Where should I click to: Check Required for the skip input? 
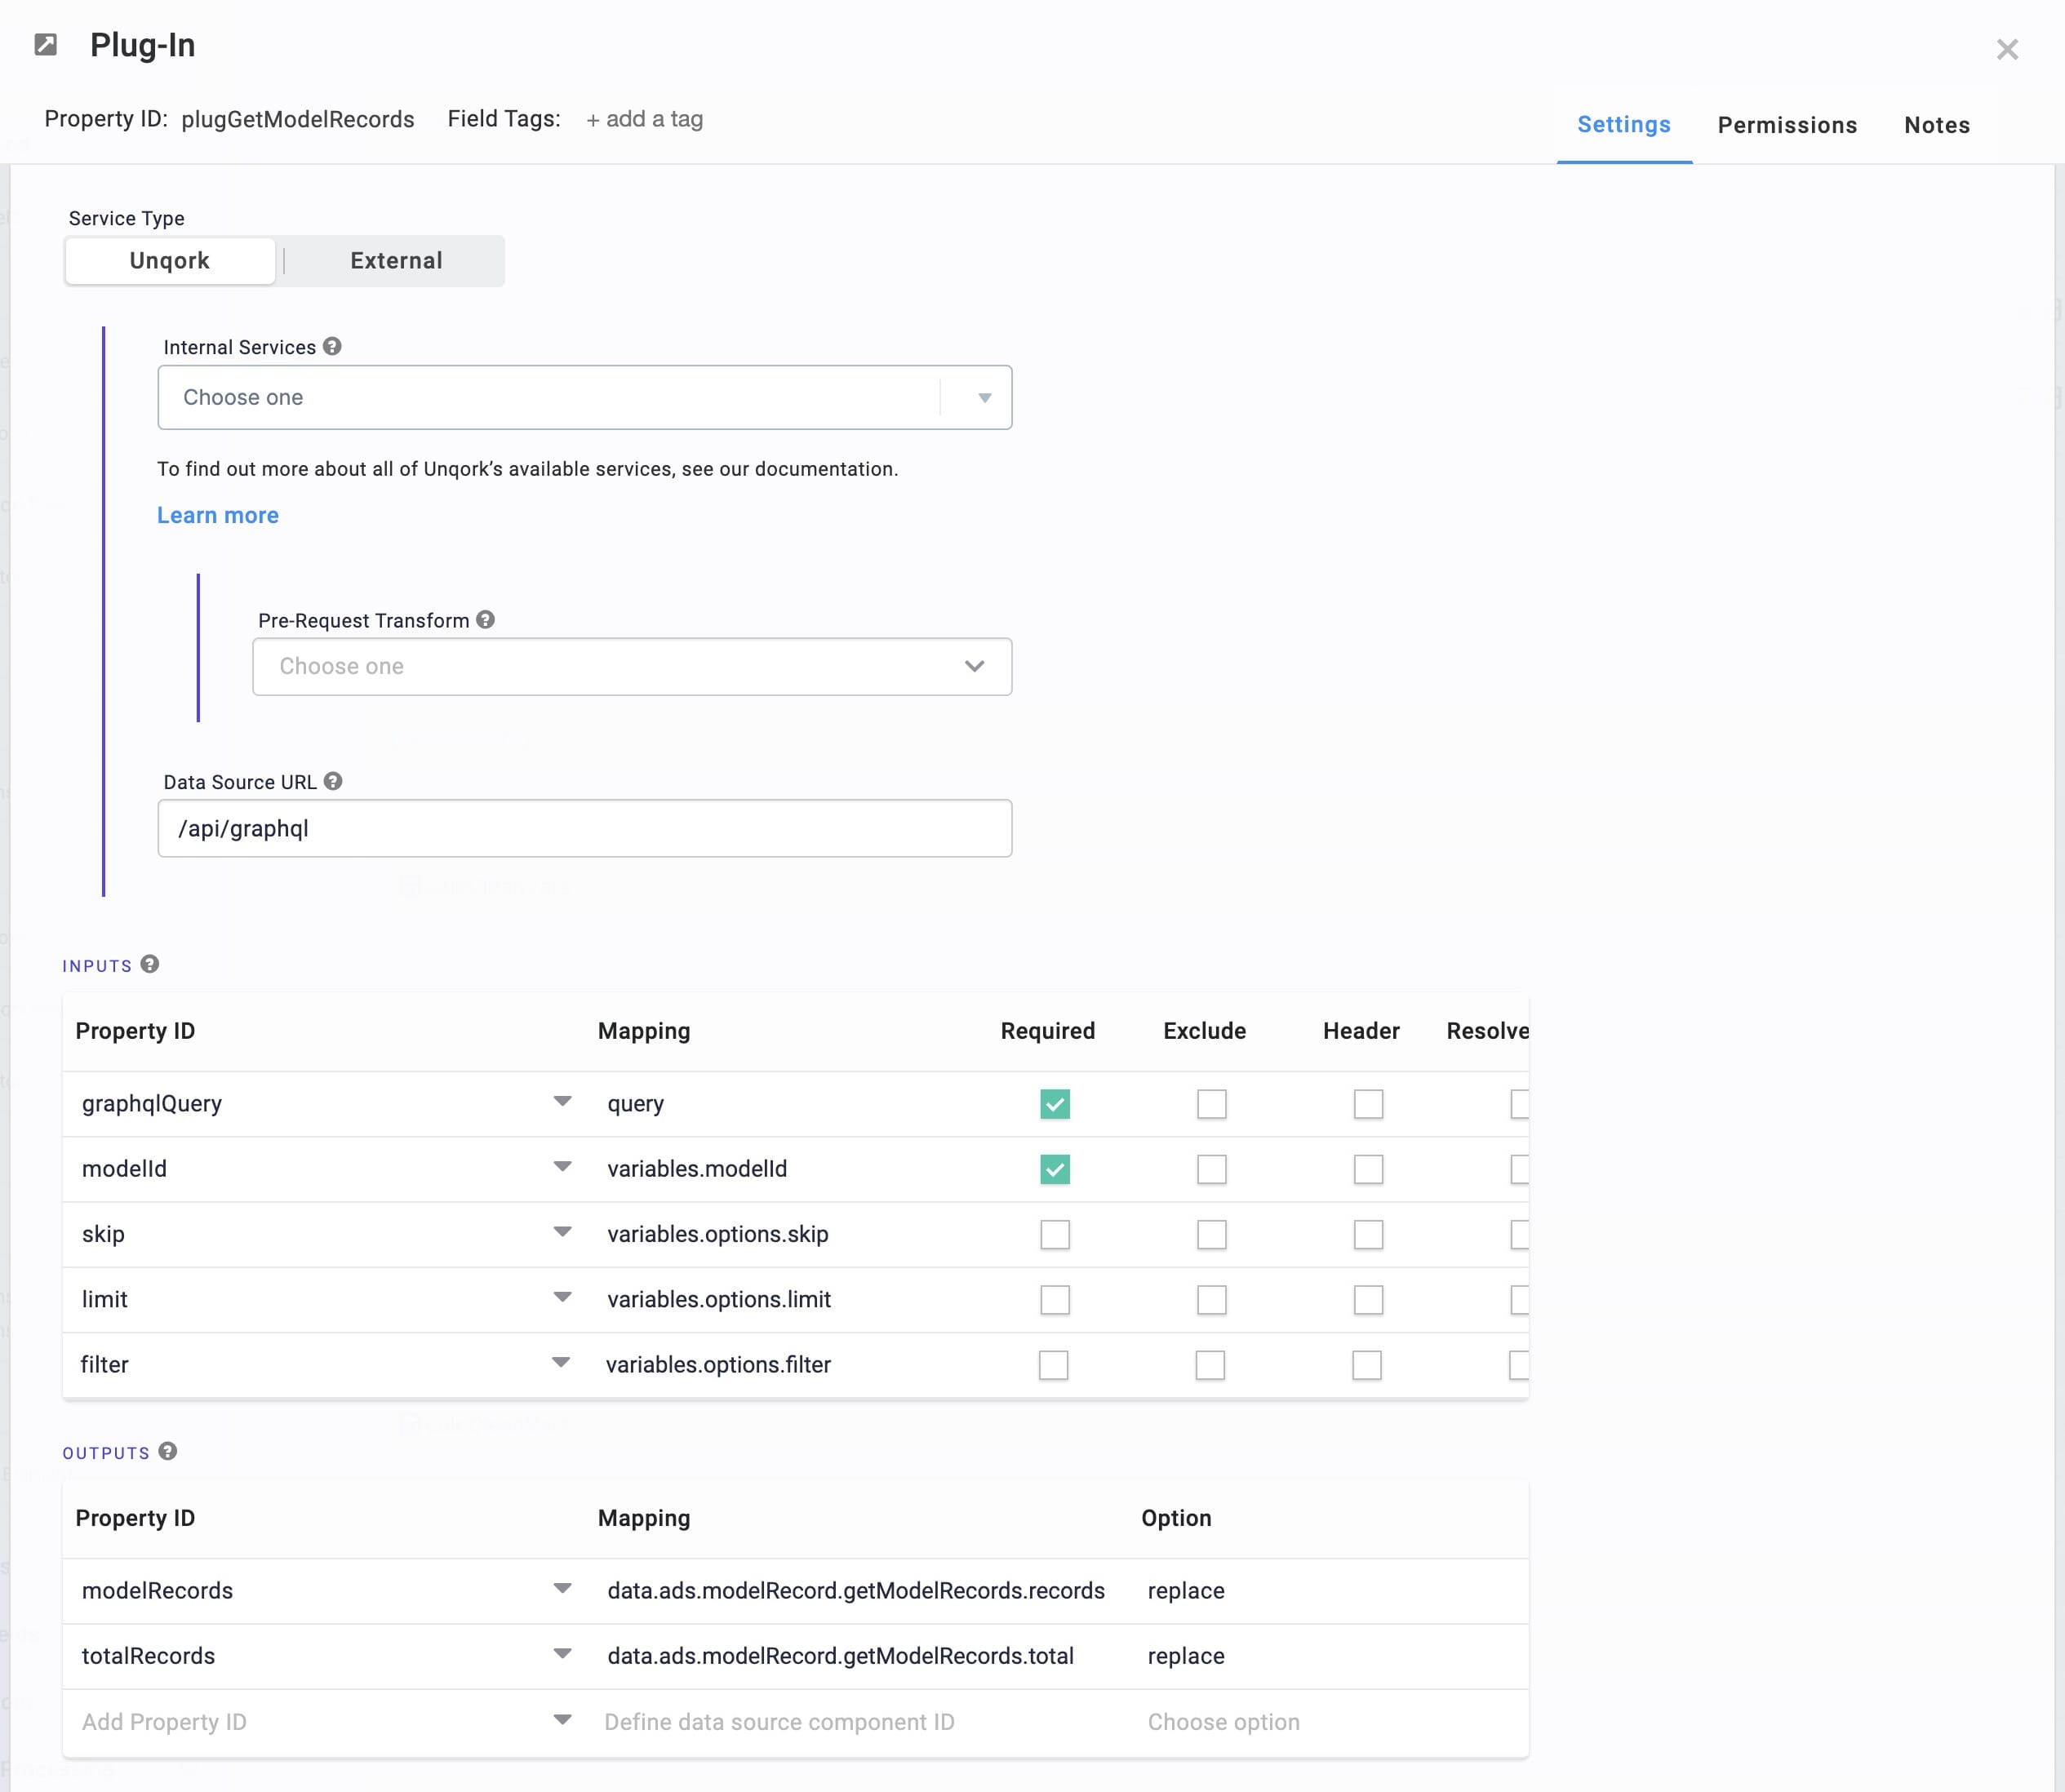pos(1055,1234)
